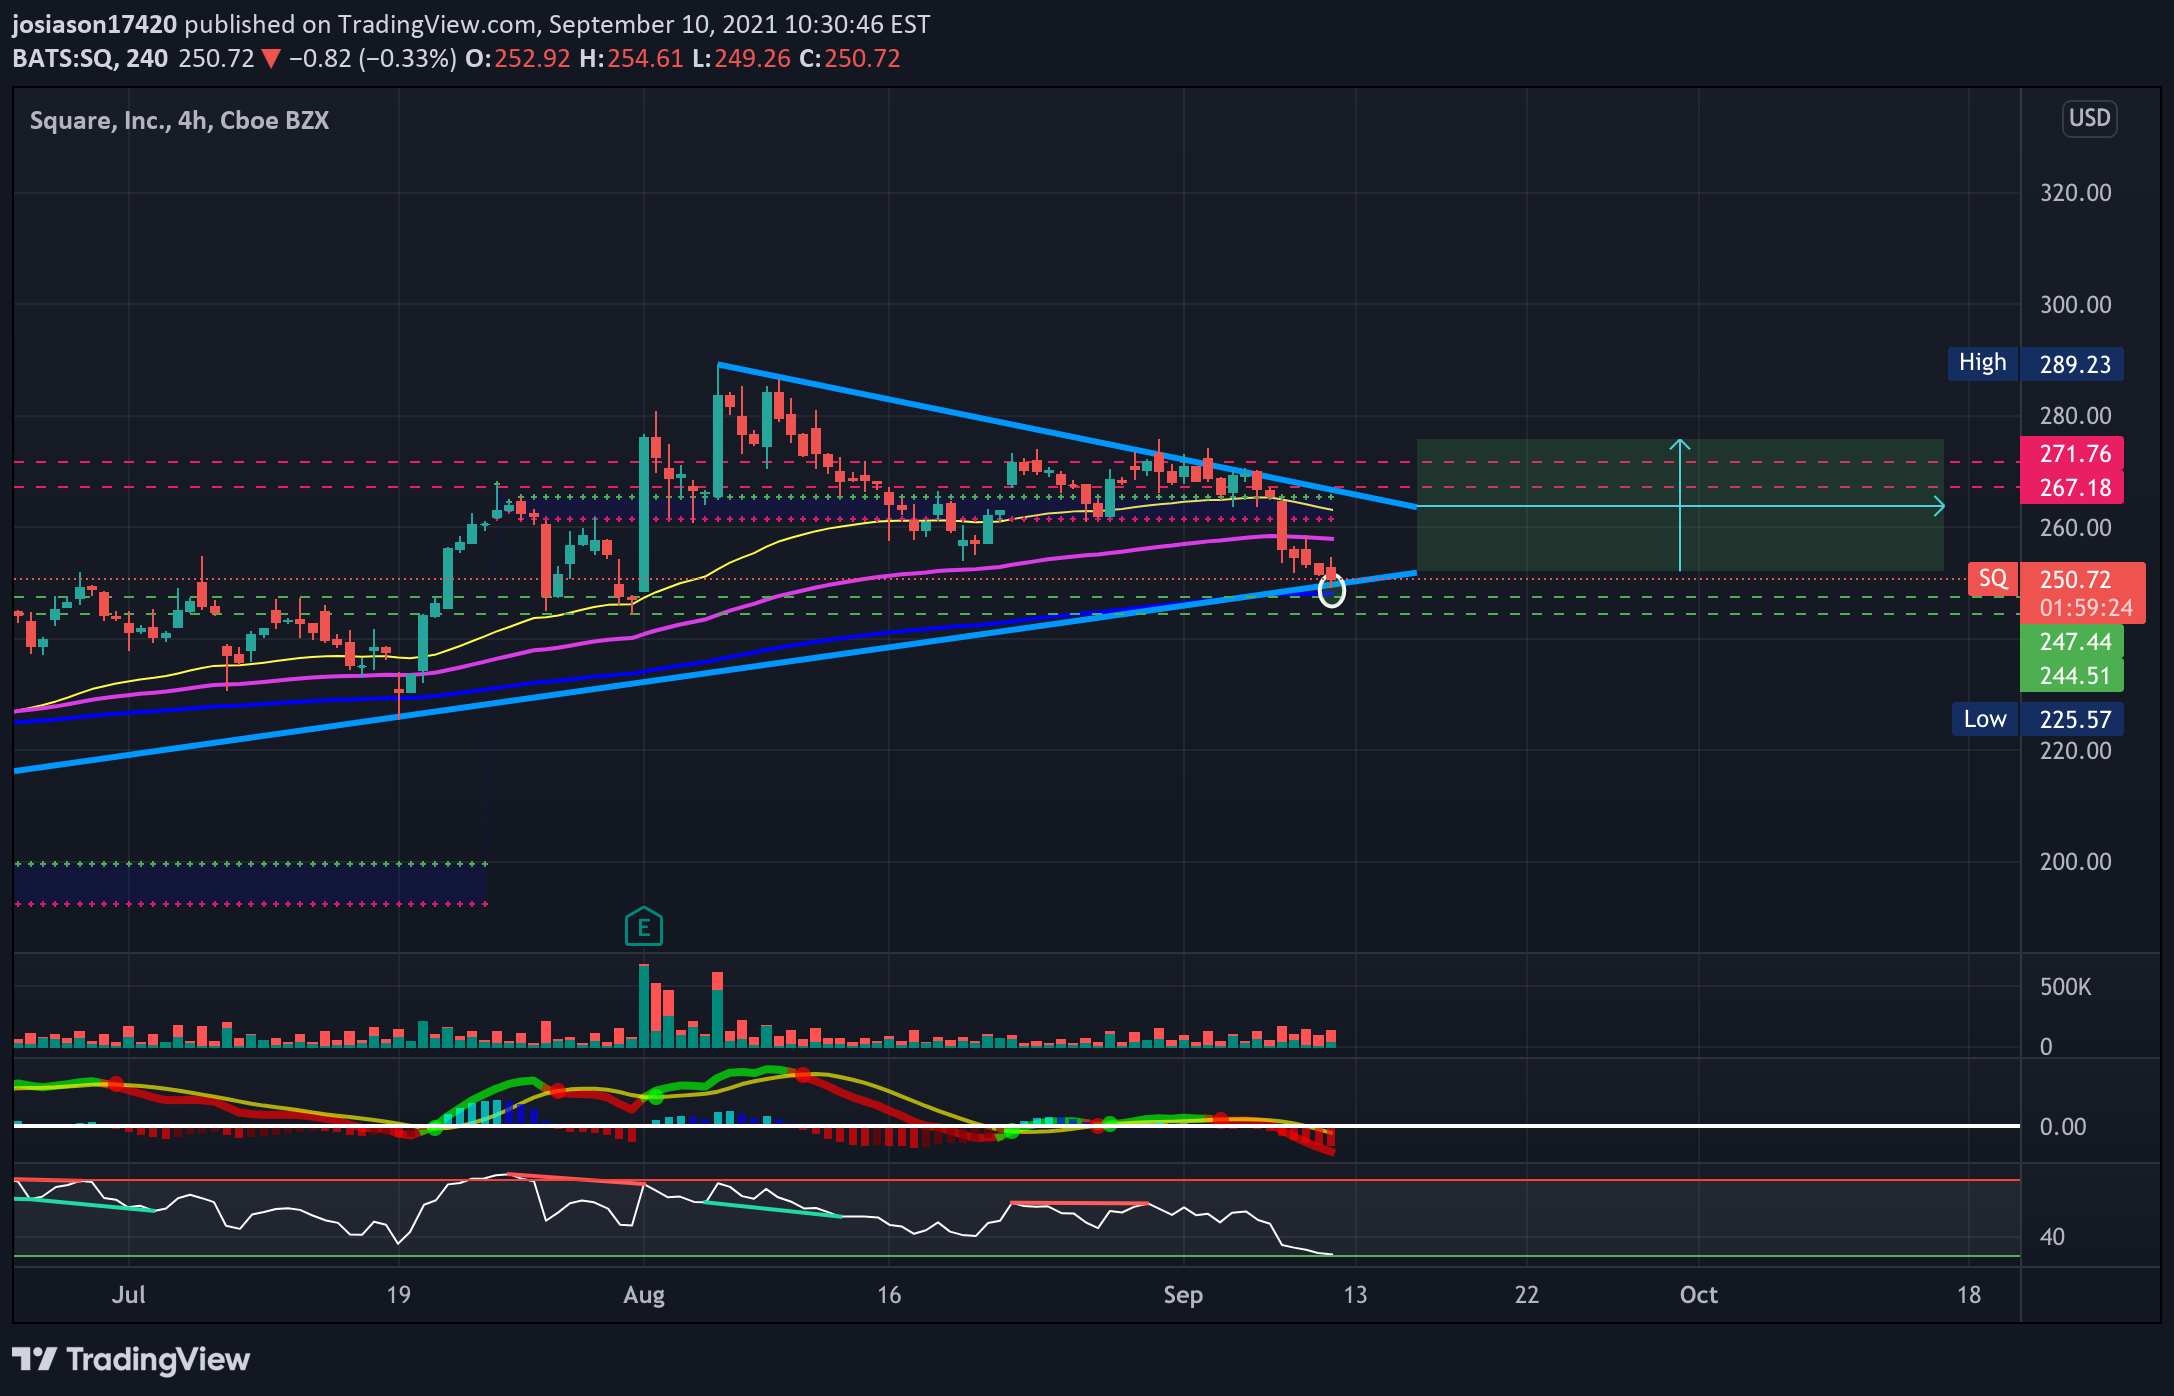Click the earnings E marker icon
This screenshot has width=2174, height=1396.
click(x=644, y=927)
